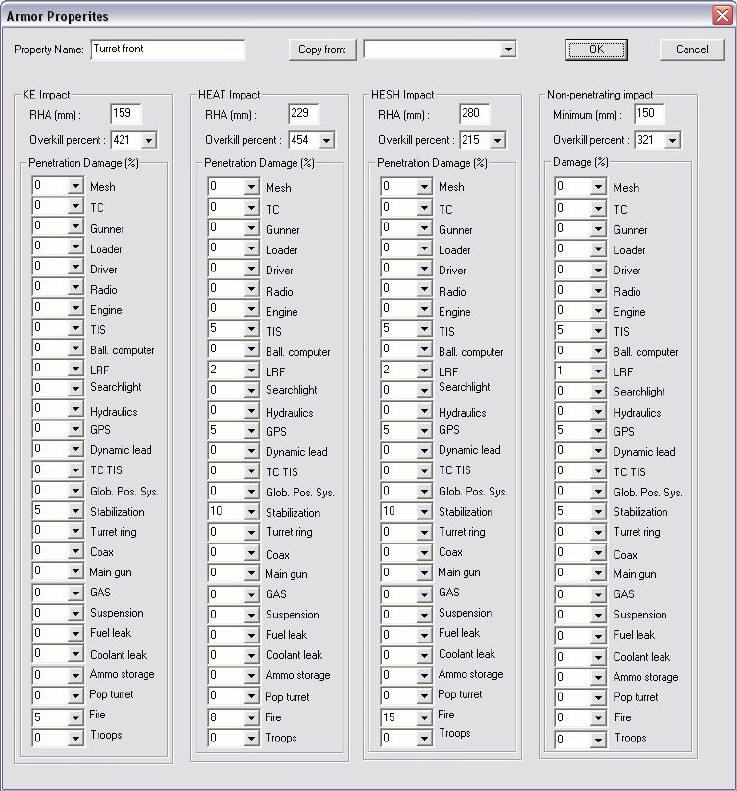
Task: Click the Copy from button
Action: tap(322, 49)
